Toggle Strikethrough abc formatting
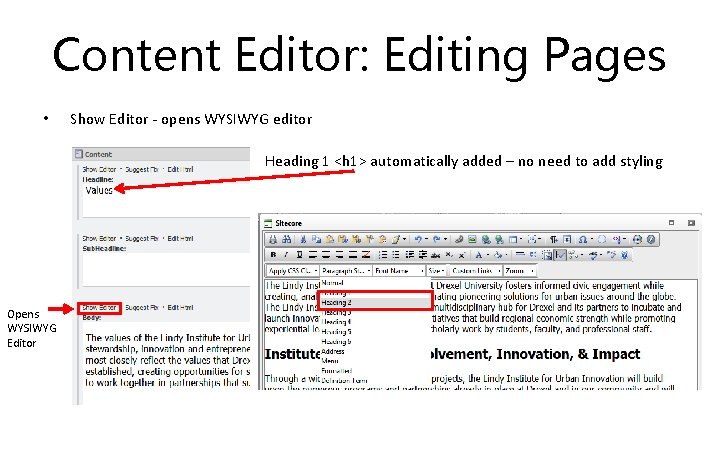 [436, 255]
